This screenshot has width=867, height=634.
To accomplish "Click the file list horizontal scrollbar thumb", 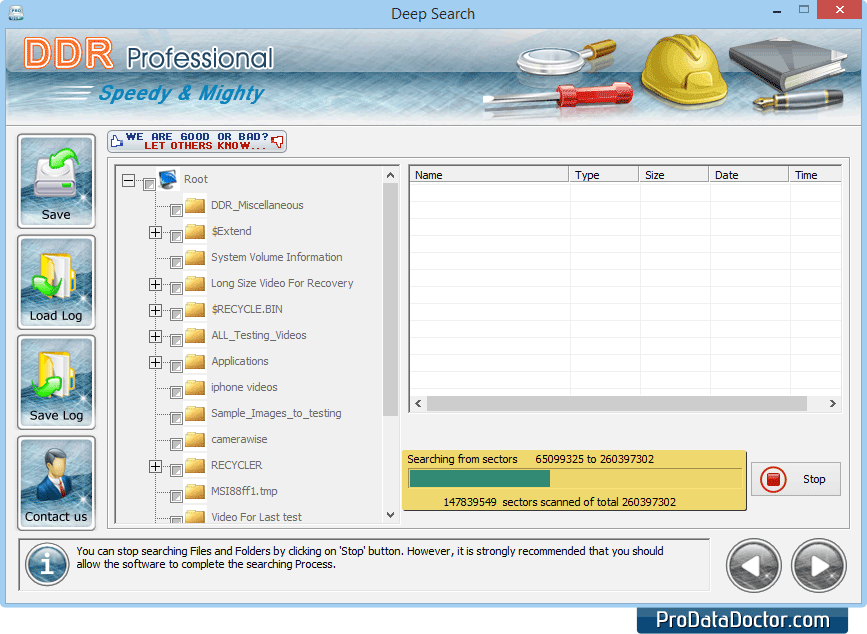I will (617, 404).
